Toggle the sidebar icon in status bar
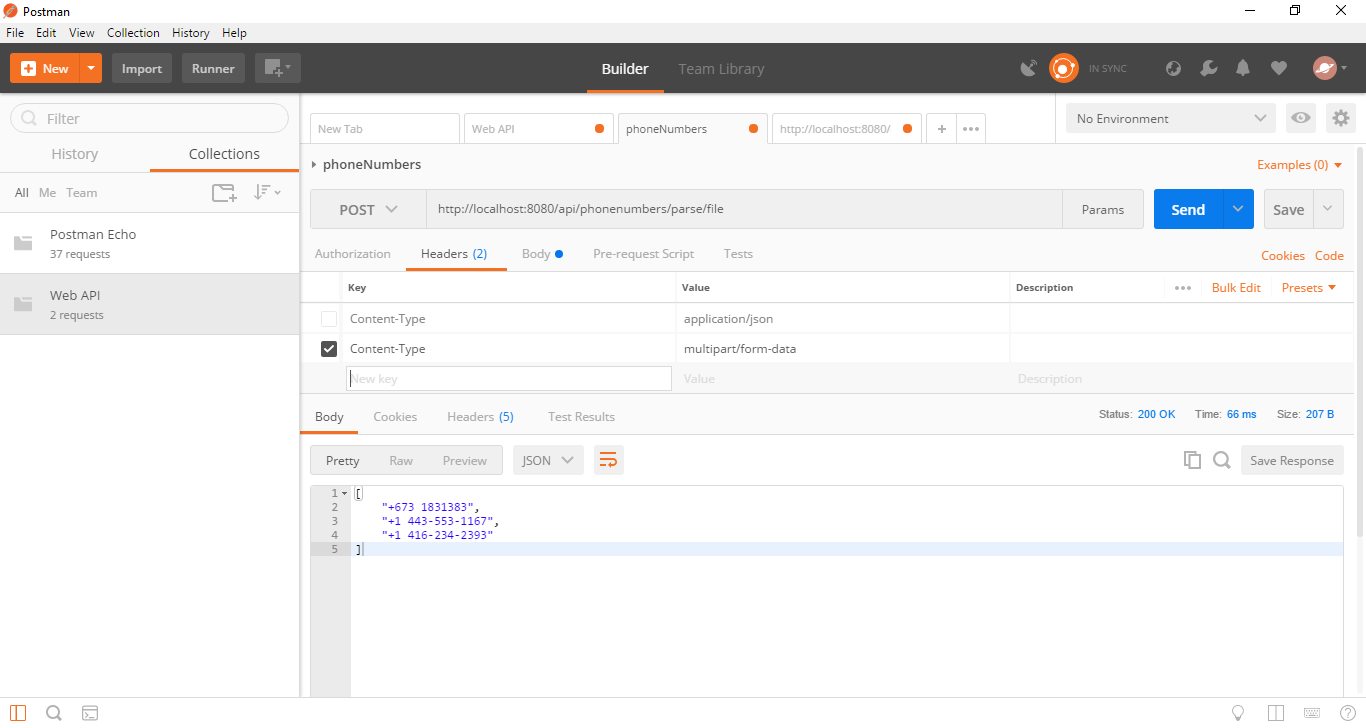Screen dimensions: 1366x728 pyautogui.click(x=18, y=713)
